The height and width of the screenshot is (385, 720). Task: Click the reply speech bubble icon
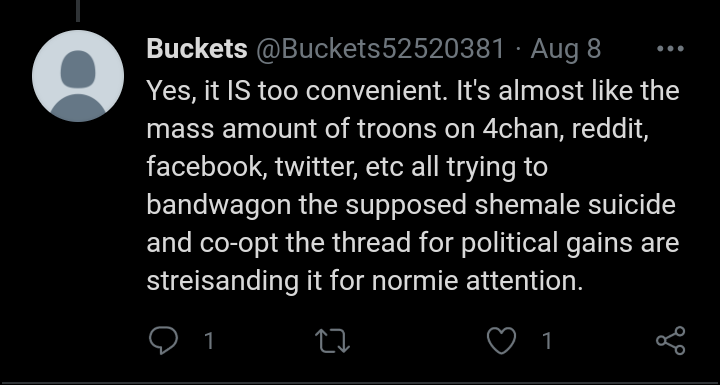[x=163, y=341]
